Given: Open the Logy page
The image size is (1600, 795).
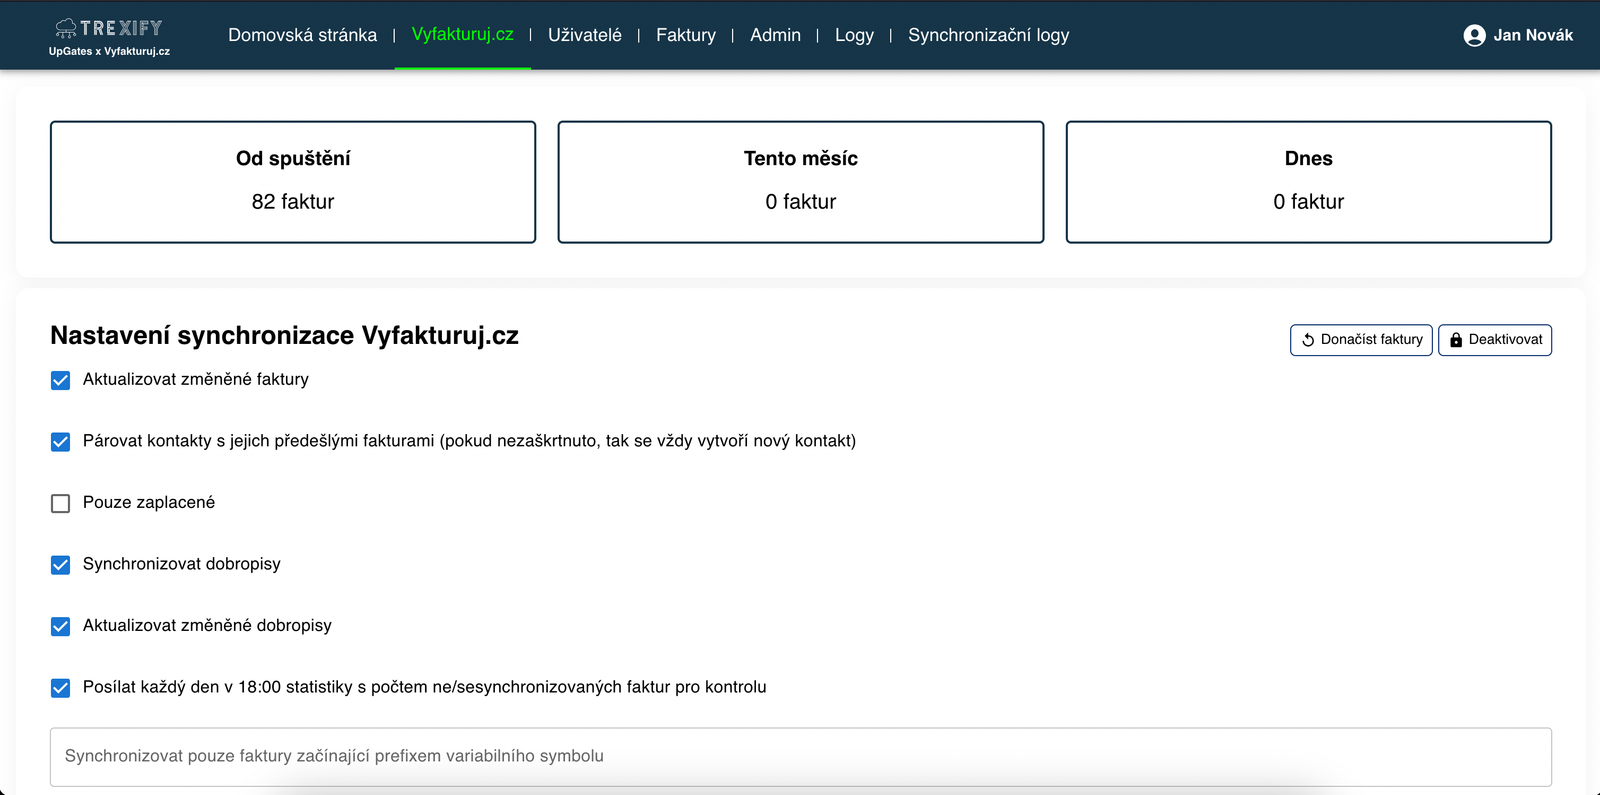Looking at the screenshot, I should pos(854,35).
